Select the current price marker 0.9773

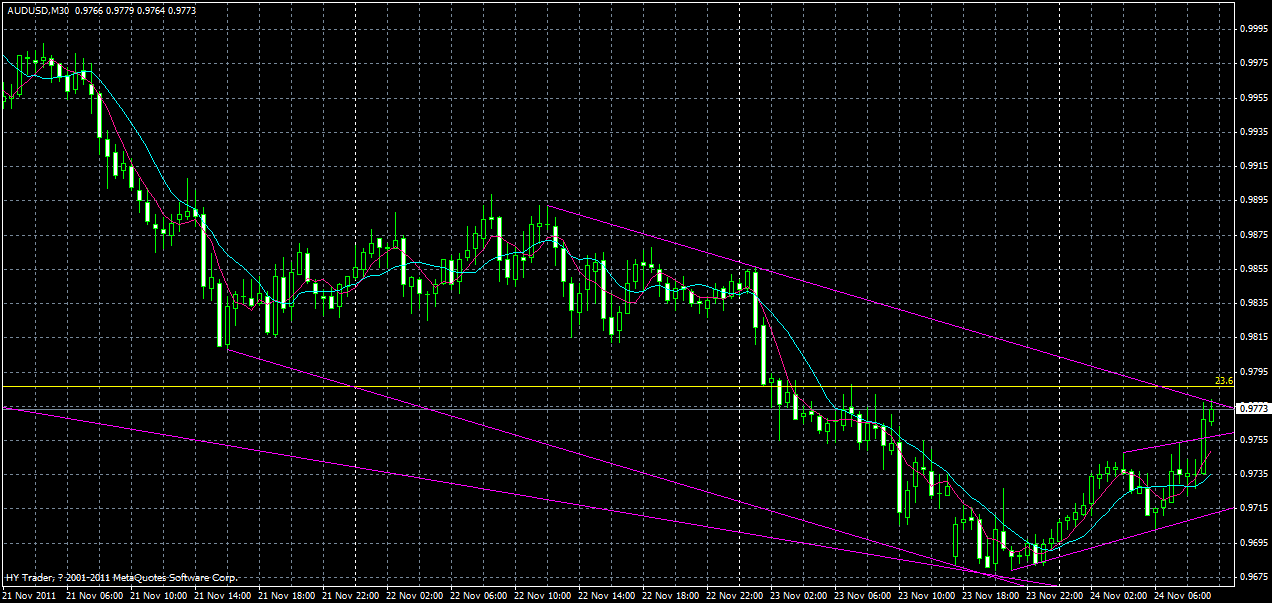(x=1253, y=408)
